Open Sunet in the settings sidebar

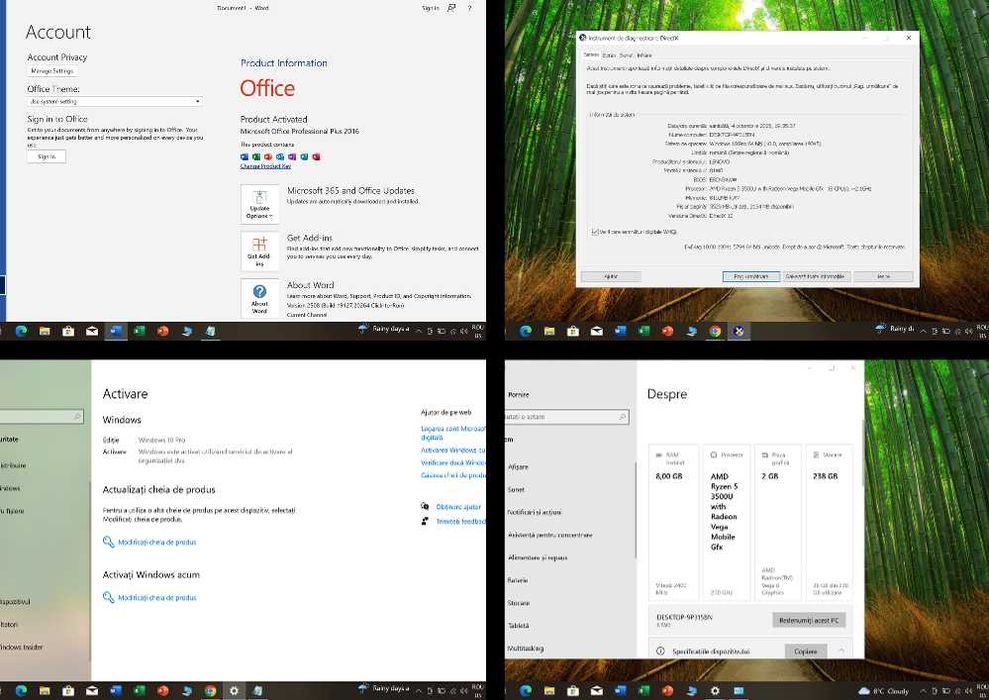pos(516,489)
